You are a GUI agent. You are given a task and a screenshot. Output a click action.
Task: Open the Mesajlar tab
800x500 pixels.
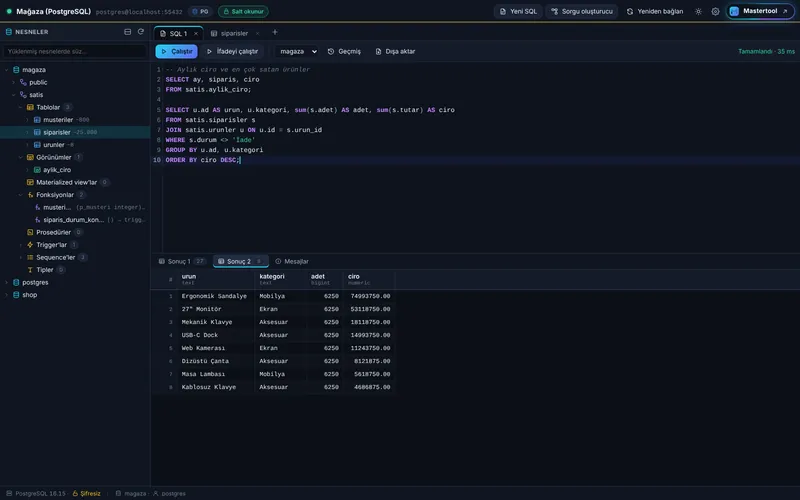pyautogui.click(x=292, y=261)
